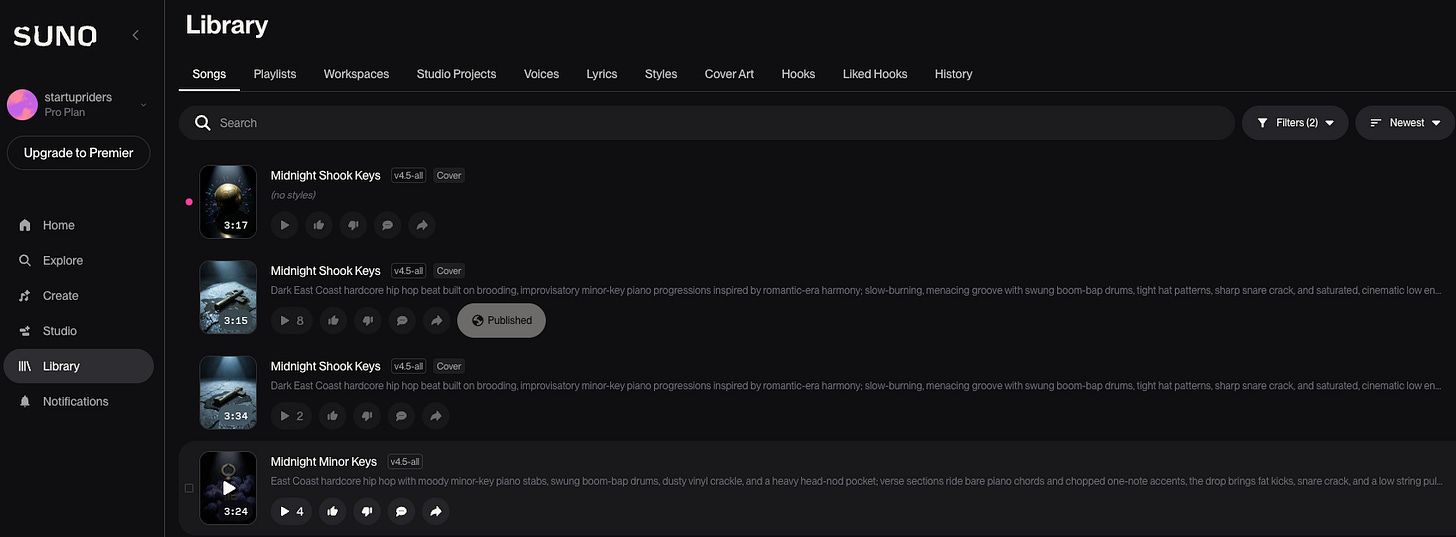Open the Filters (2) dropdown
1456x537 pixels.
1295,123
